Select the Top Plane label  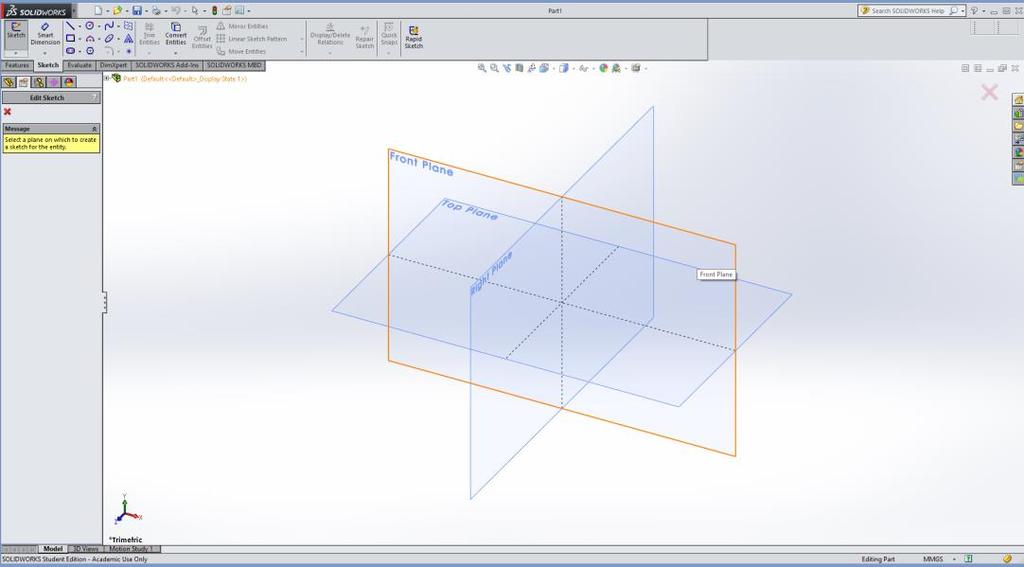tap(470, 210)
